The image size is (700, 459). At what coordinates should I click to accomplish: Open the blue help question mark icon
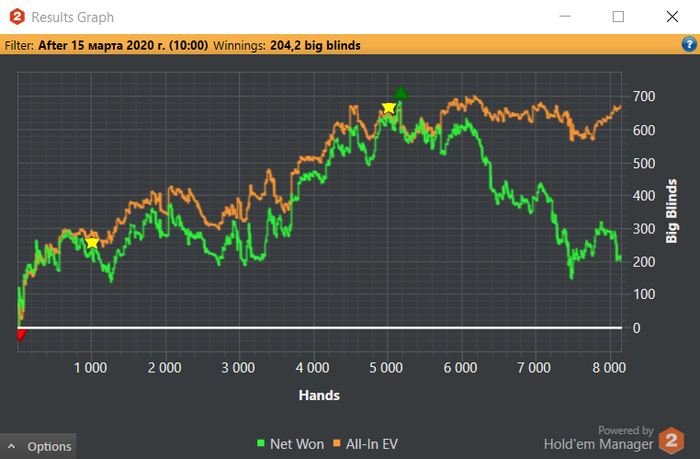coord(689,44)
